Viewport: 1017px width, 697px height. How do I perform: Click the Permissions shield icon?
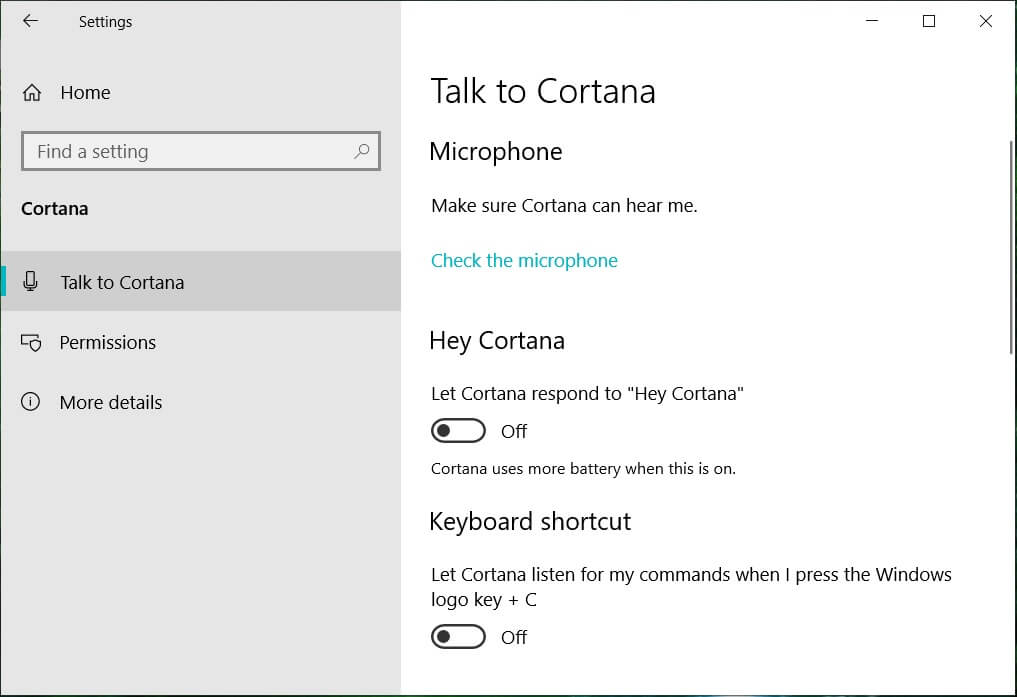point(31,342)
